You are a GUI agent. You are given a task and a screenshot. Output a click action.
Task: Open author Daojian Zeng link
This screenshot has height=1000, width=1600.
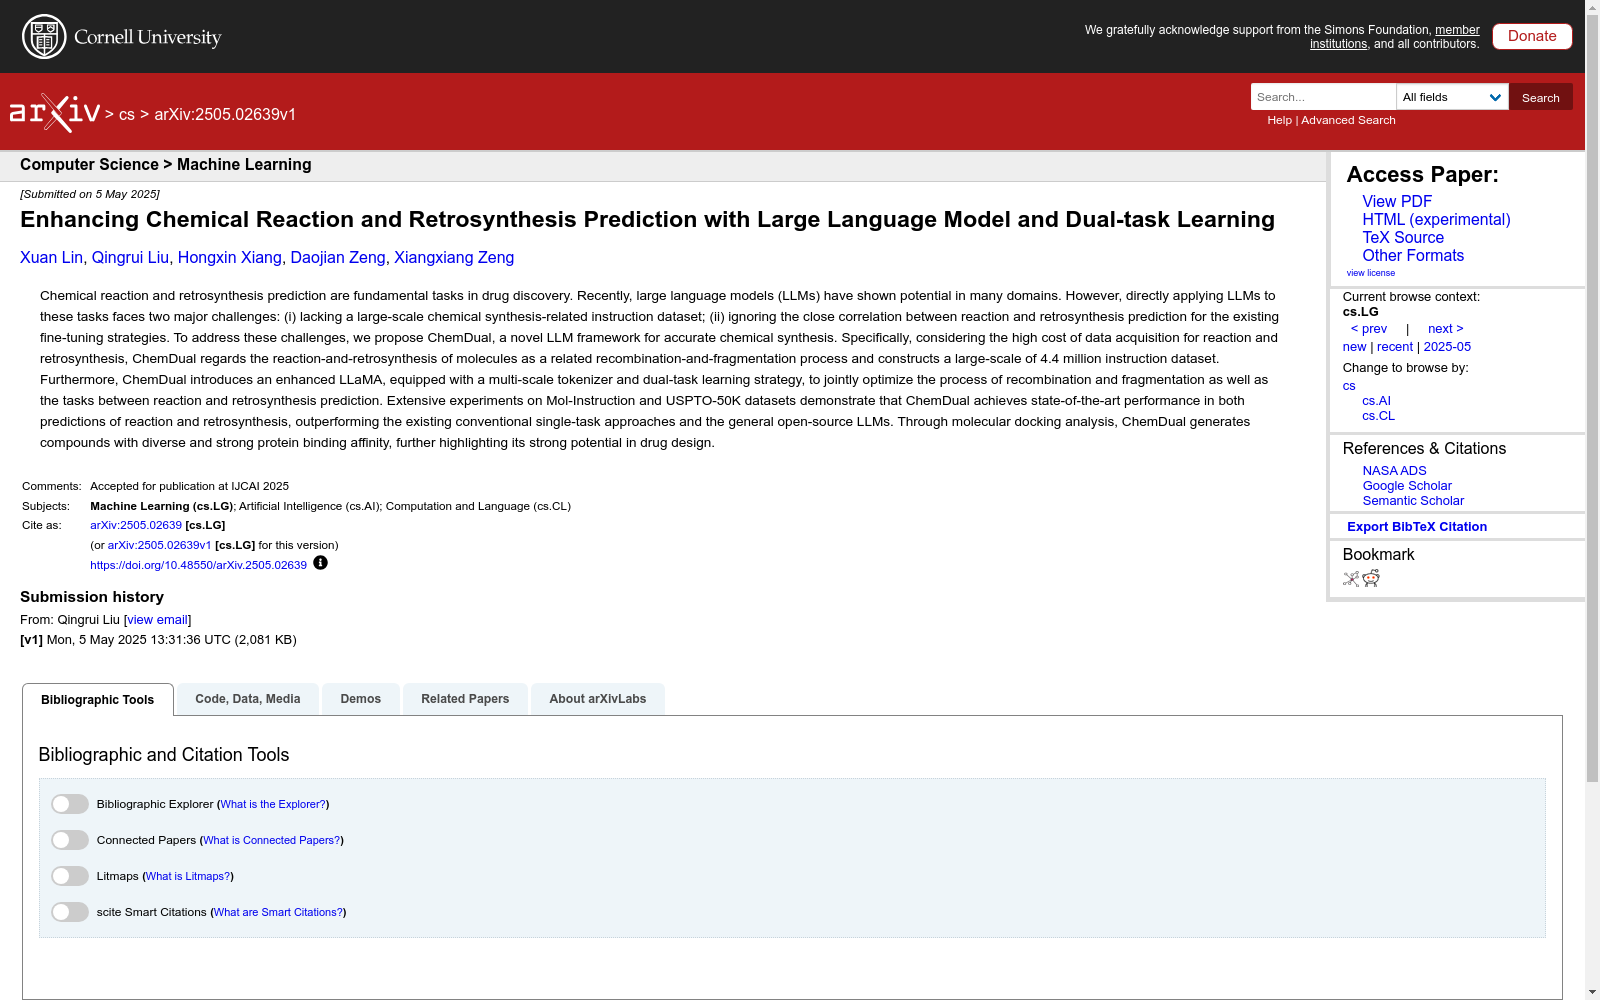338,258
